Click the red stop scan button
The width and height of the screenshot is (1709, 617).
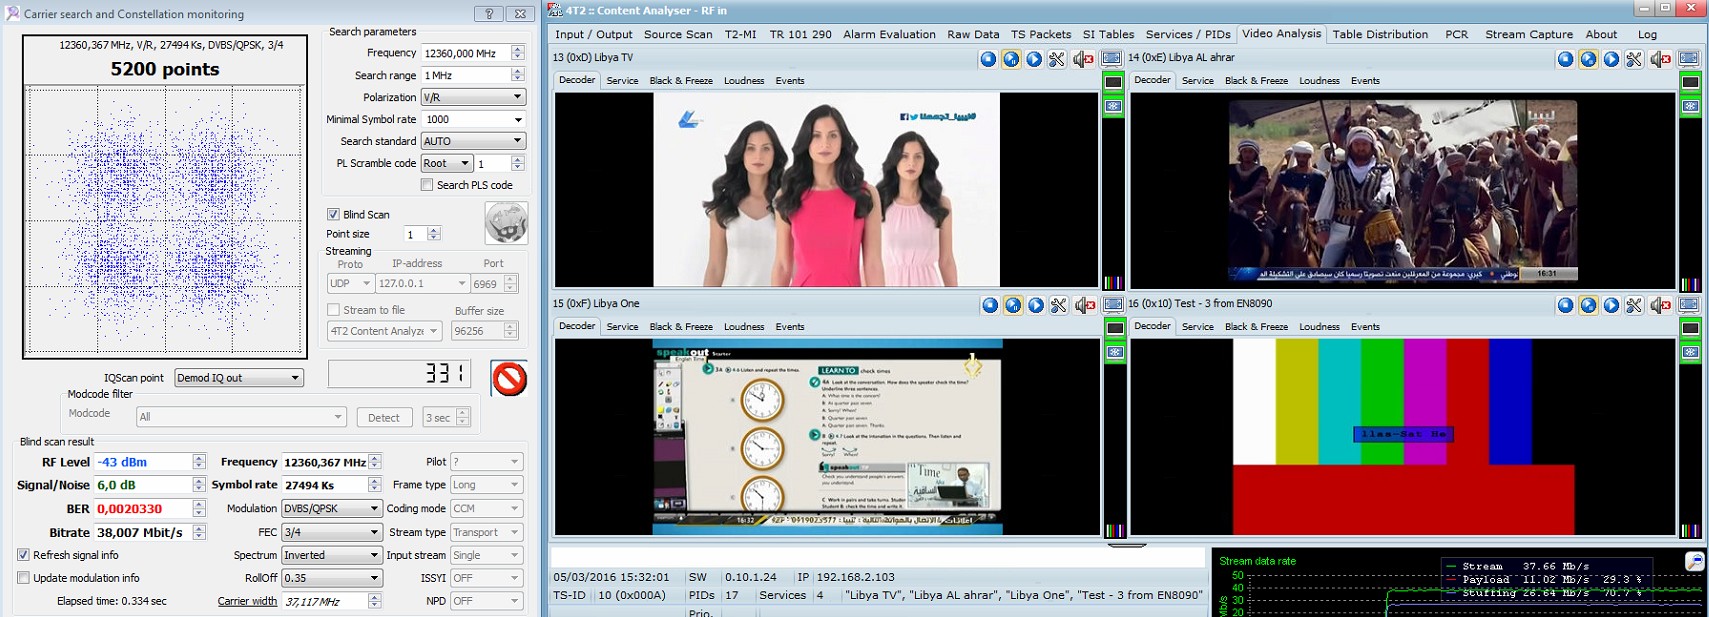[x=509, y=379]
